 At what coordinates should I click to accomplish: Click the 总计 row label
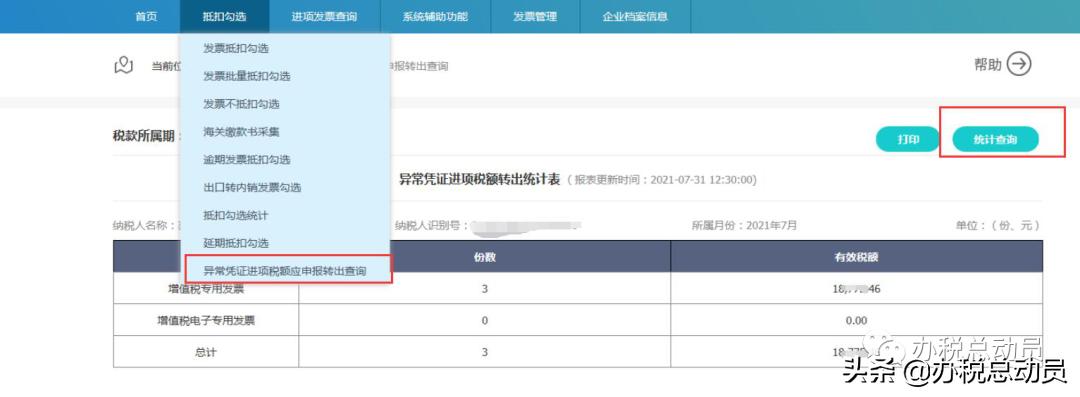[x=205, y=352]
